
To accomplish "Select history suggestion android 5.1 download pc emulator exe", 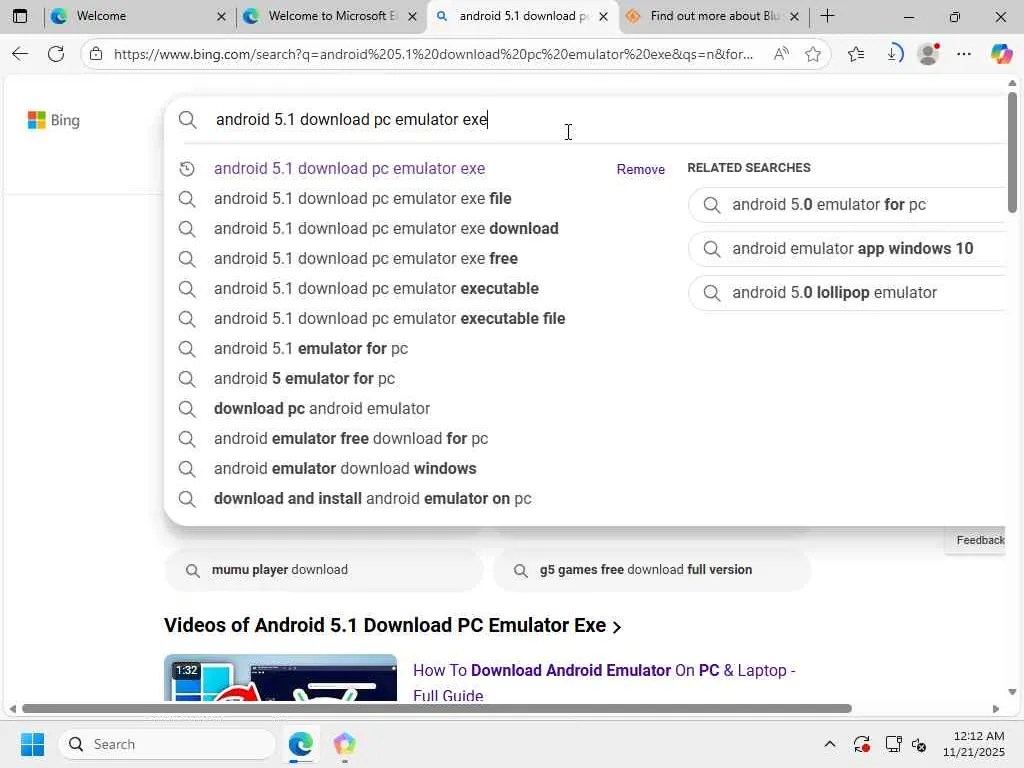I will (349, 168).
